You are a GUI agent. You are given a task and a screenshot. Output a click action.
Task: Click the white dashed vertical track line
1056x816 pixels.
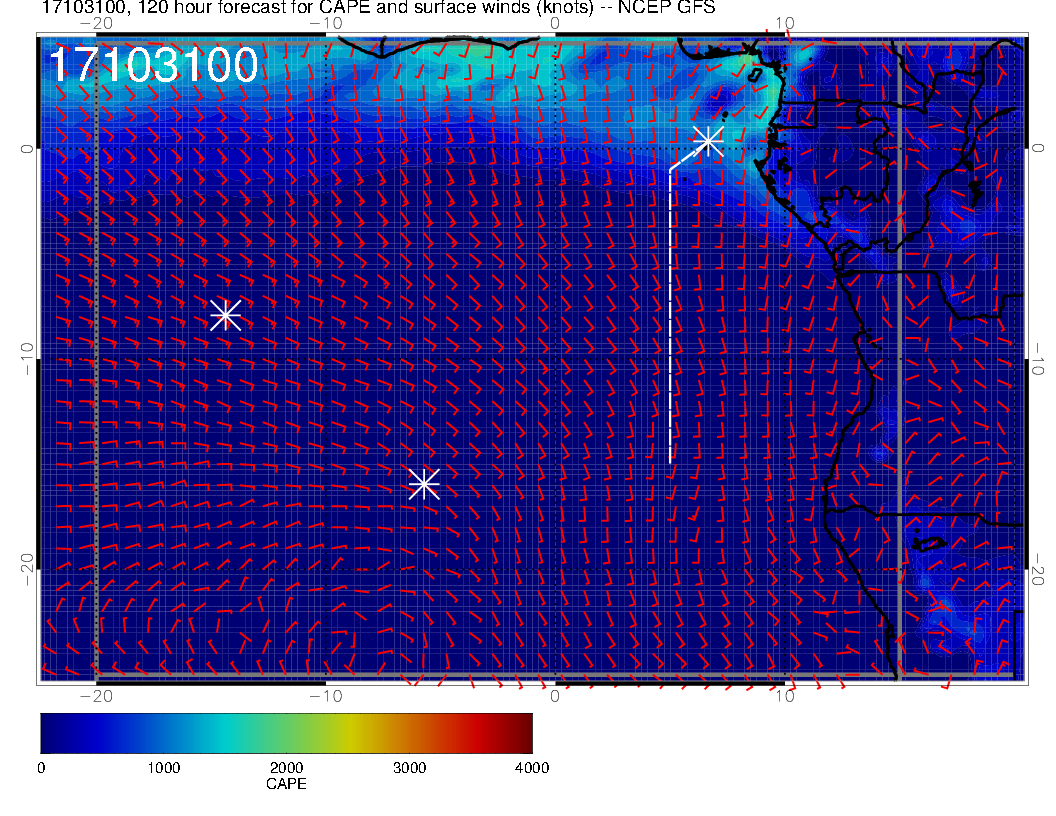tap(670, 320)
